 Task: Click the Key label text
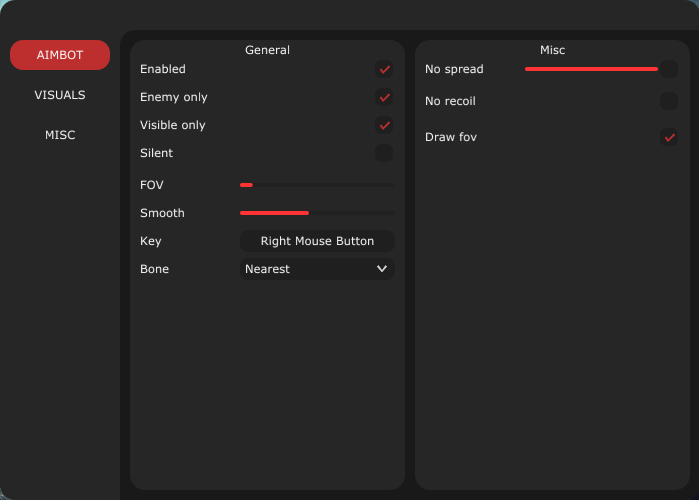tap(151, 241)
